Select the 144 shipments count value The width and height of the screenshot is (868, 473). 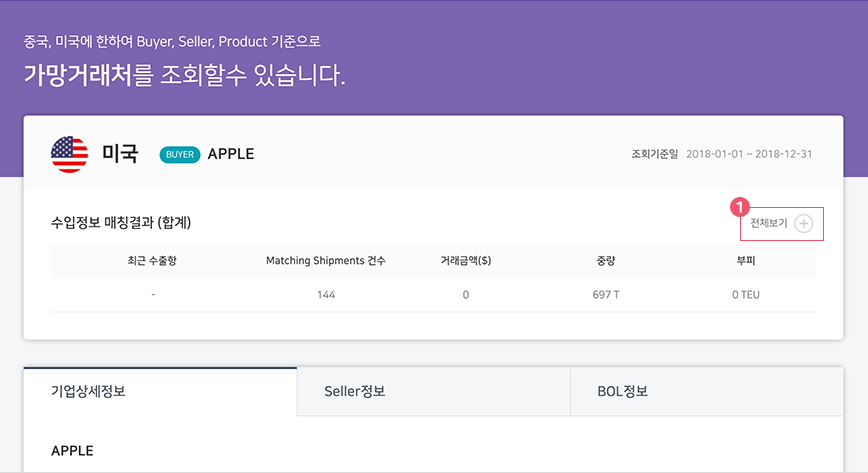coord(326,295)
